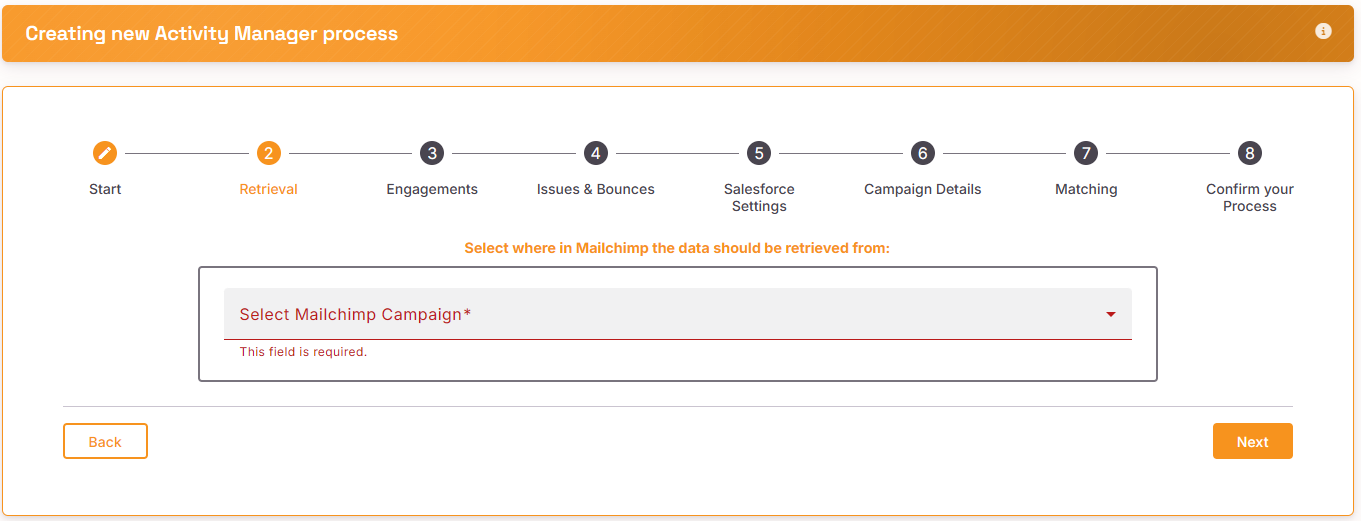Select step 6 Campaign Details circle
Screen dimensions: 1361x521
pos(923,153)
